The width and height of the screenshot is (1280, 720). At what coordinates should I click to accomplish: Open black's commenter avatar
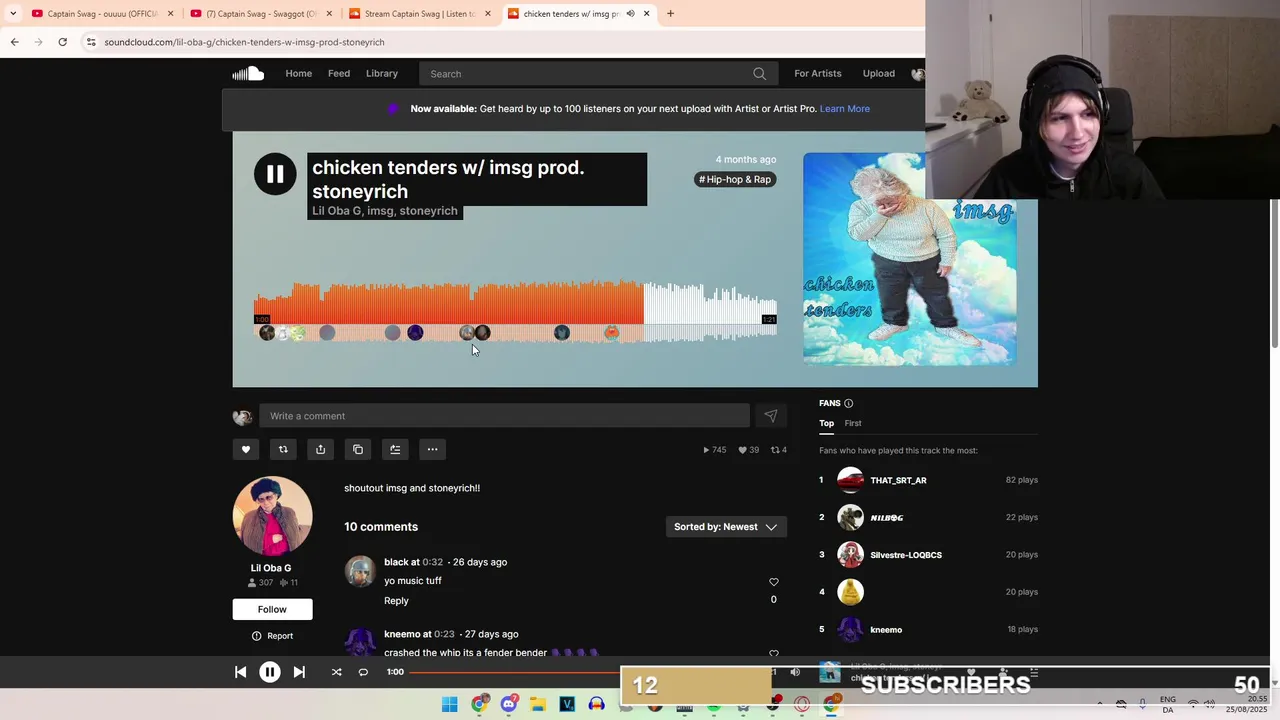tap(360, 571)
